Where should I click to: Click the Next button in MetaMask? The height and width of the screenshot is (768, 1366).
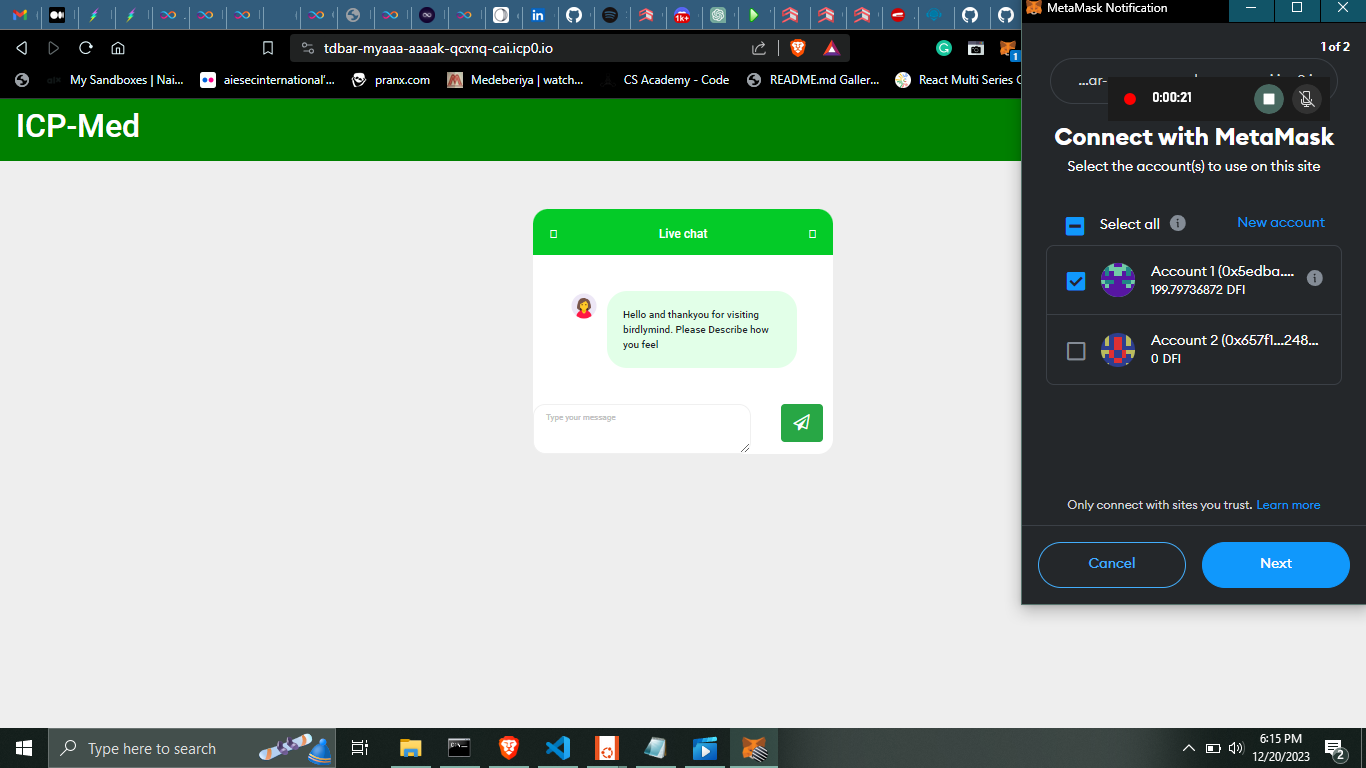[x=1275, y=564]
